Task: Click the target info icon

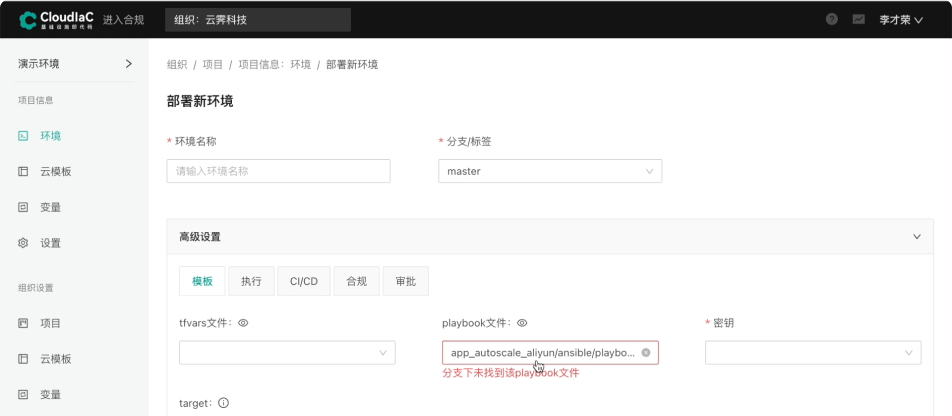Action: click(223, 403)
